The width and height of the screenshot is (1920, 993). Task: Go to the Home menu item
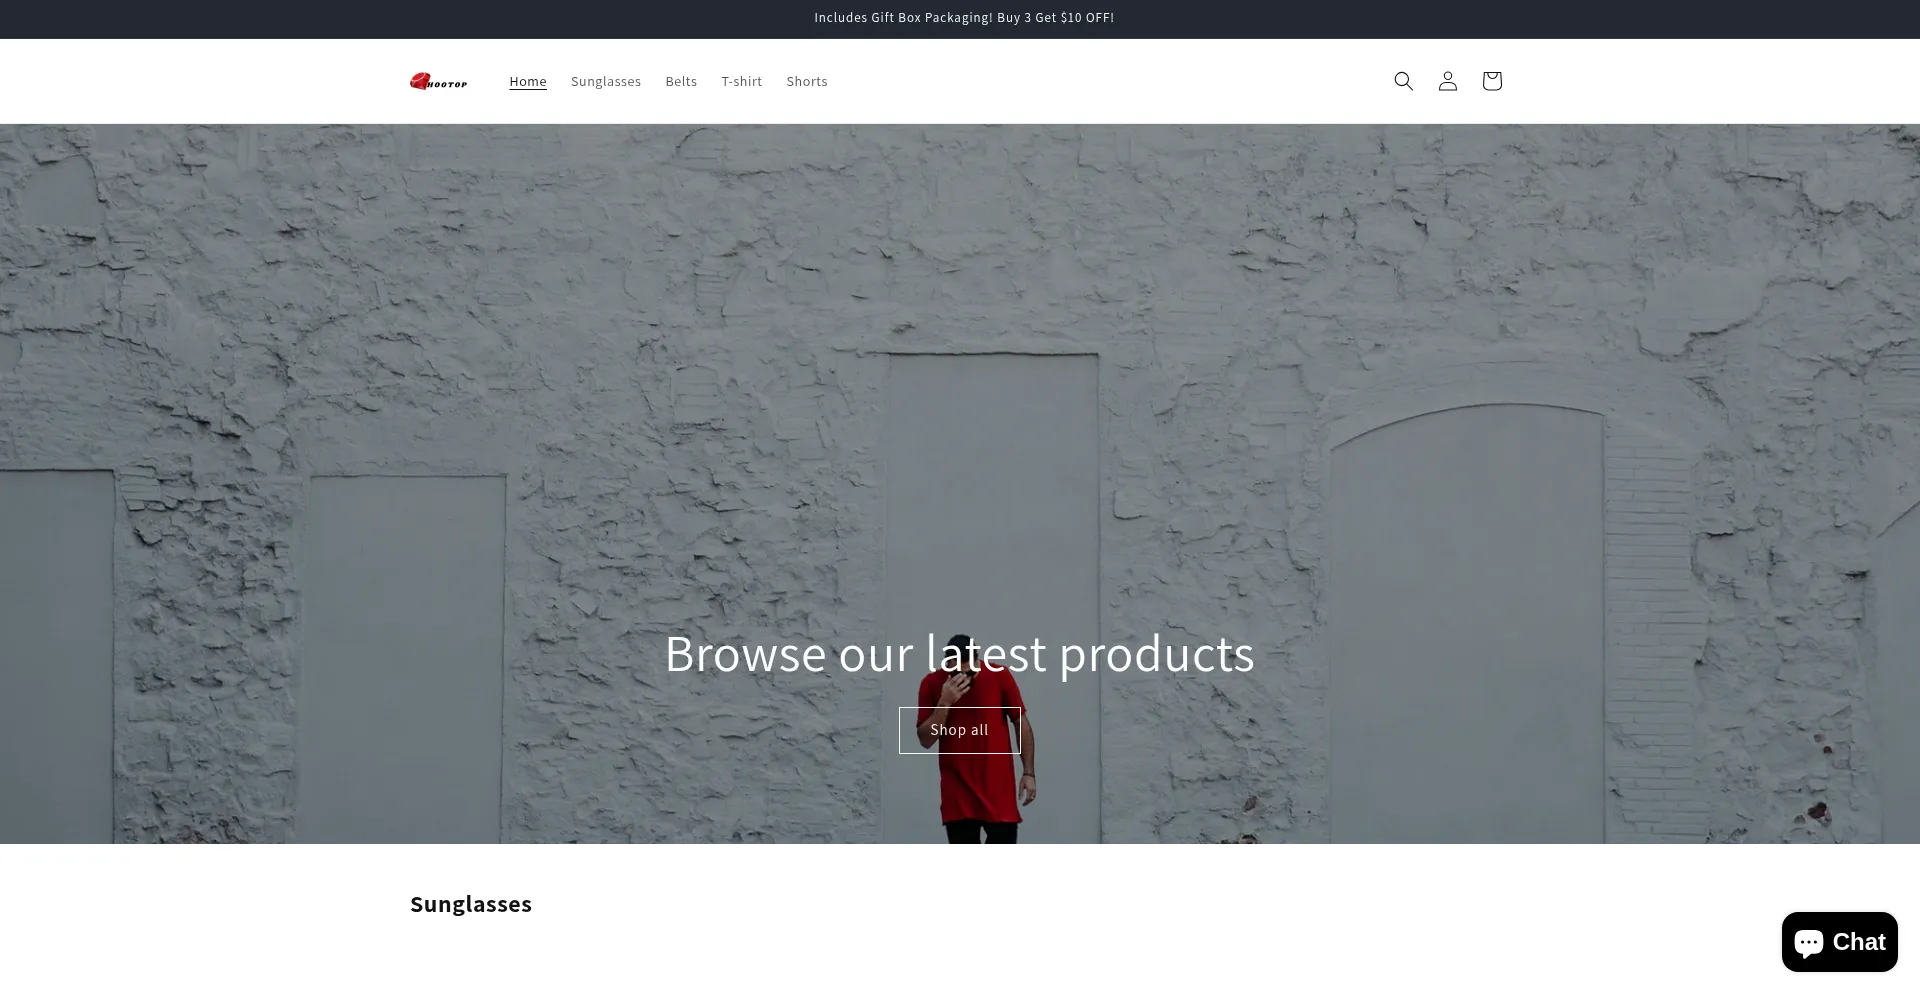(527, 81)
